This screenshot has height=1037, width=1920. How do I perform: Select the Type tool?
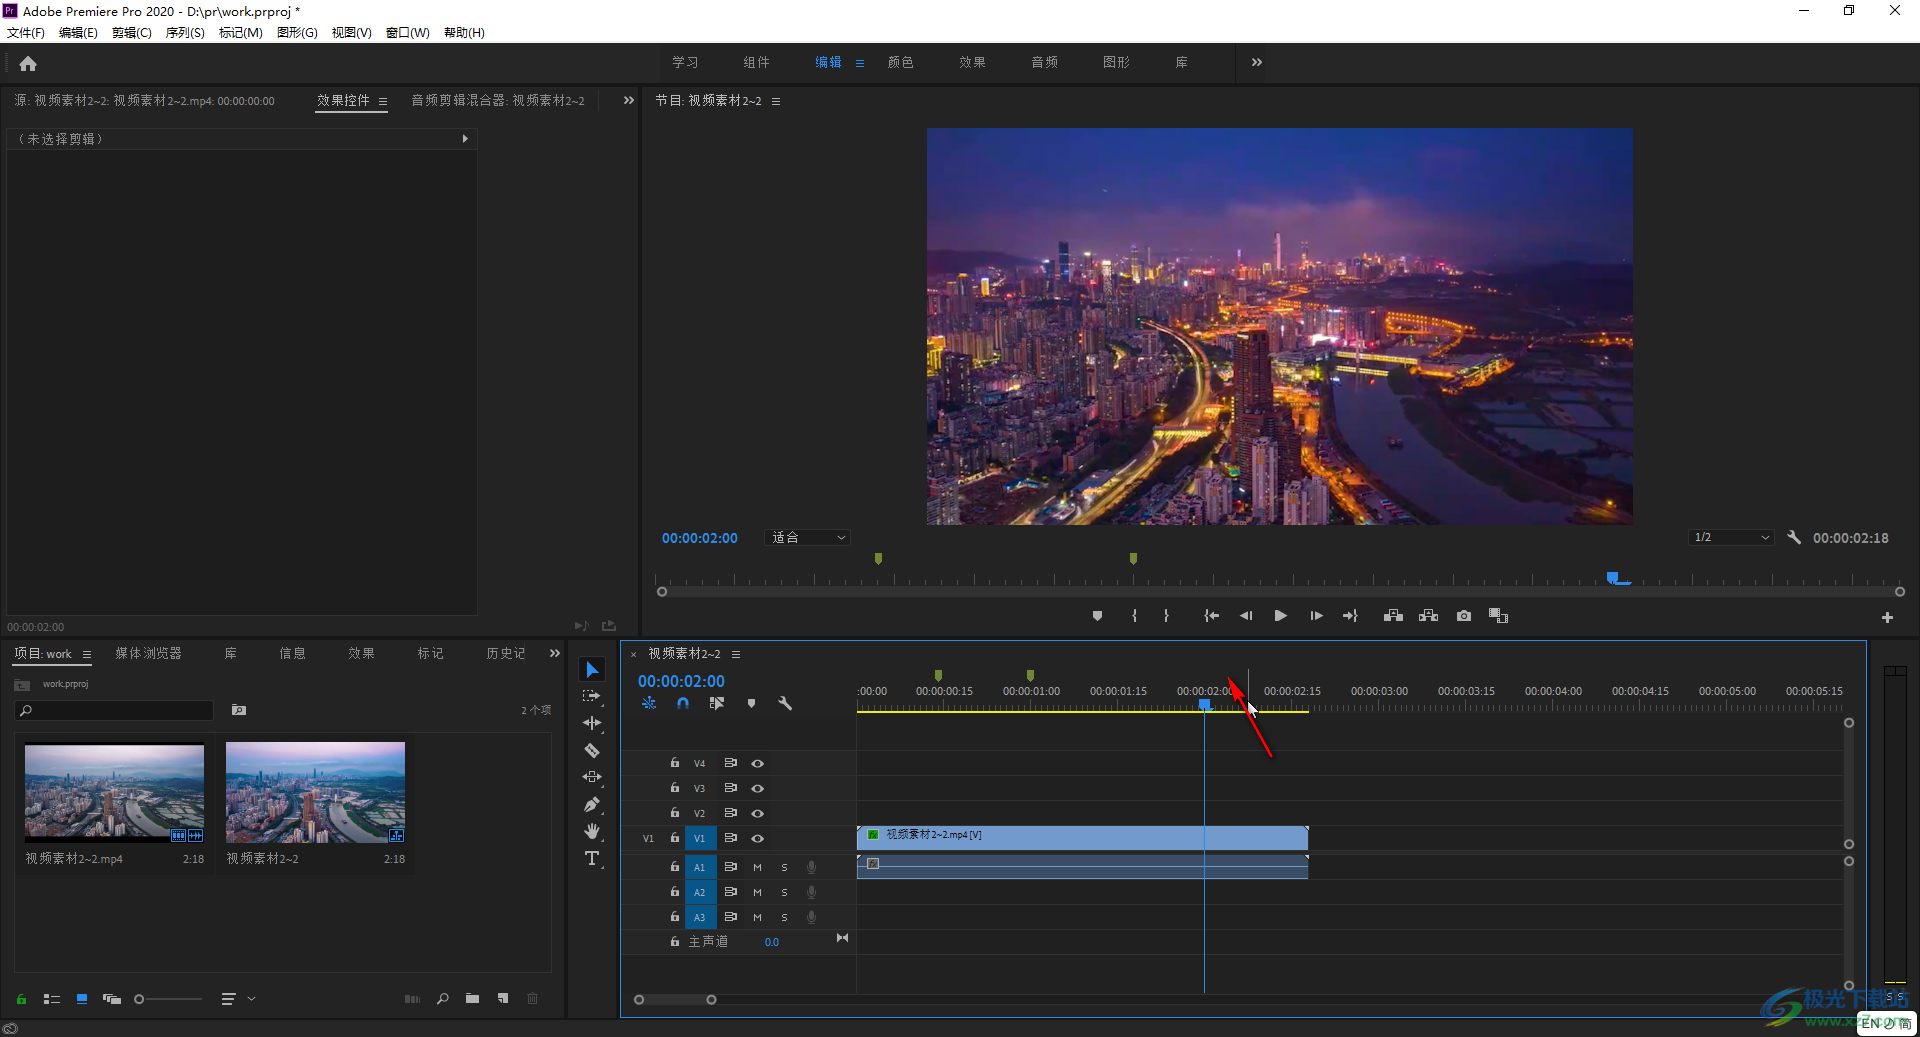pyautogui.click(x=592, y=858)
